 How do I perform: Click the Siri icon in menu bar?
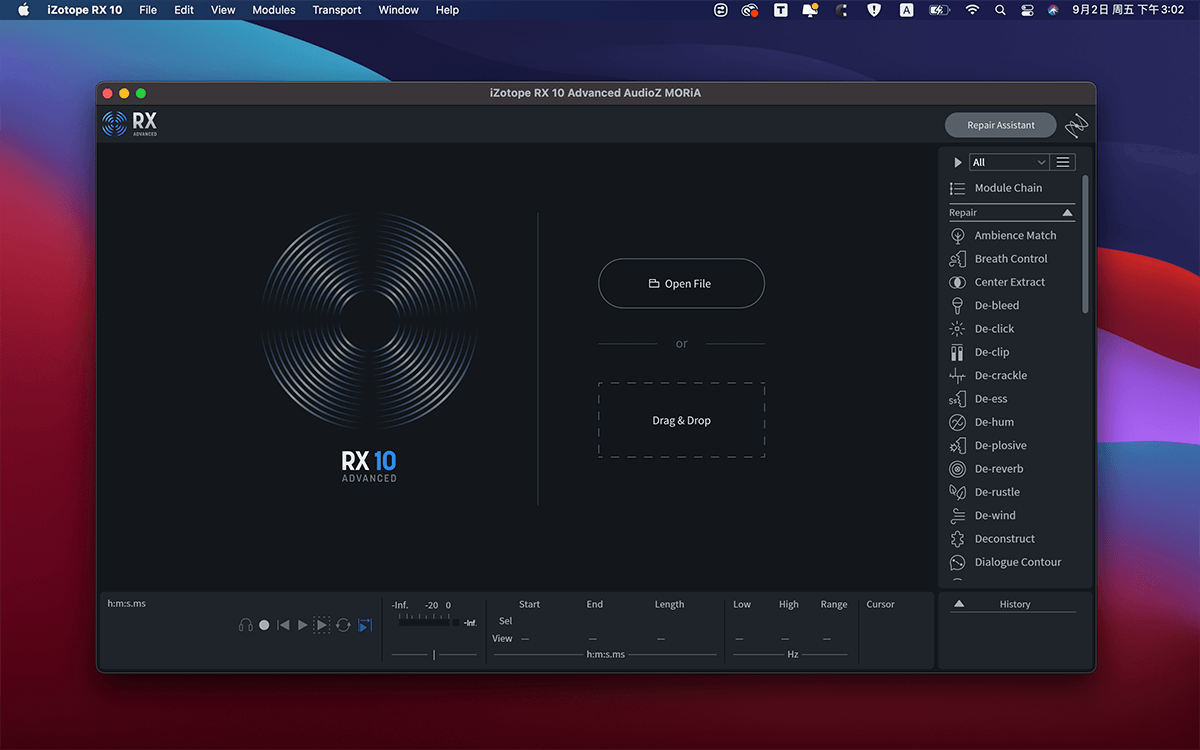click(1052, 10)
